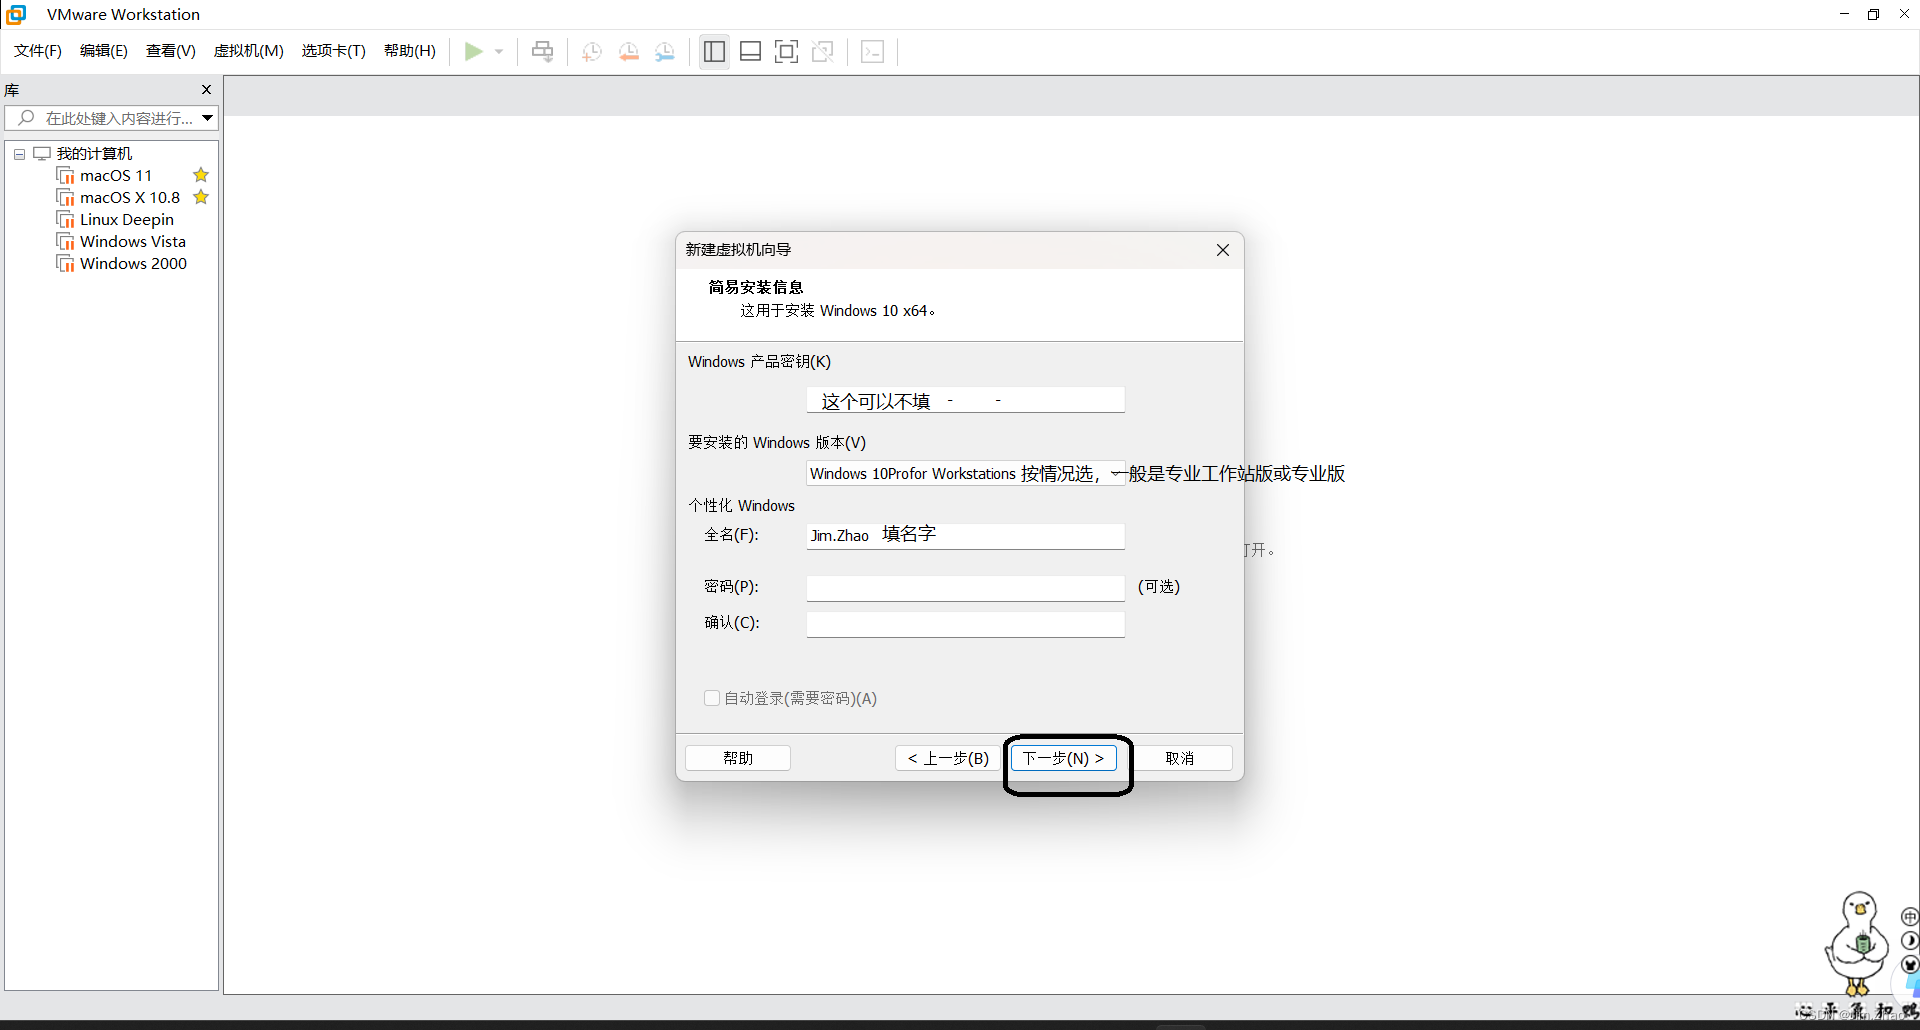
Task: Toggle the 自动登录 auto login checkbox
Action: 712,698
